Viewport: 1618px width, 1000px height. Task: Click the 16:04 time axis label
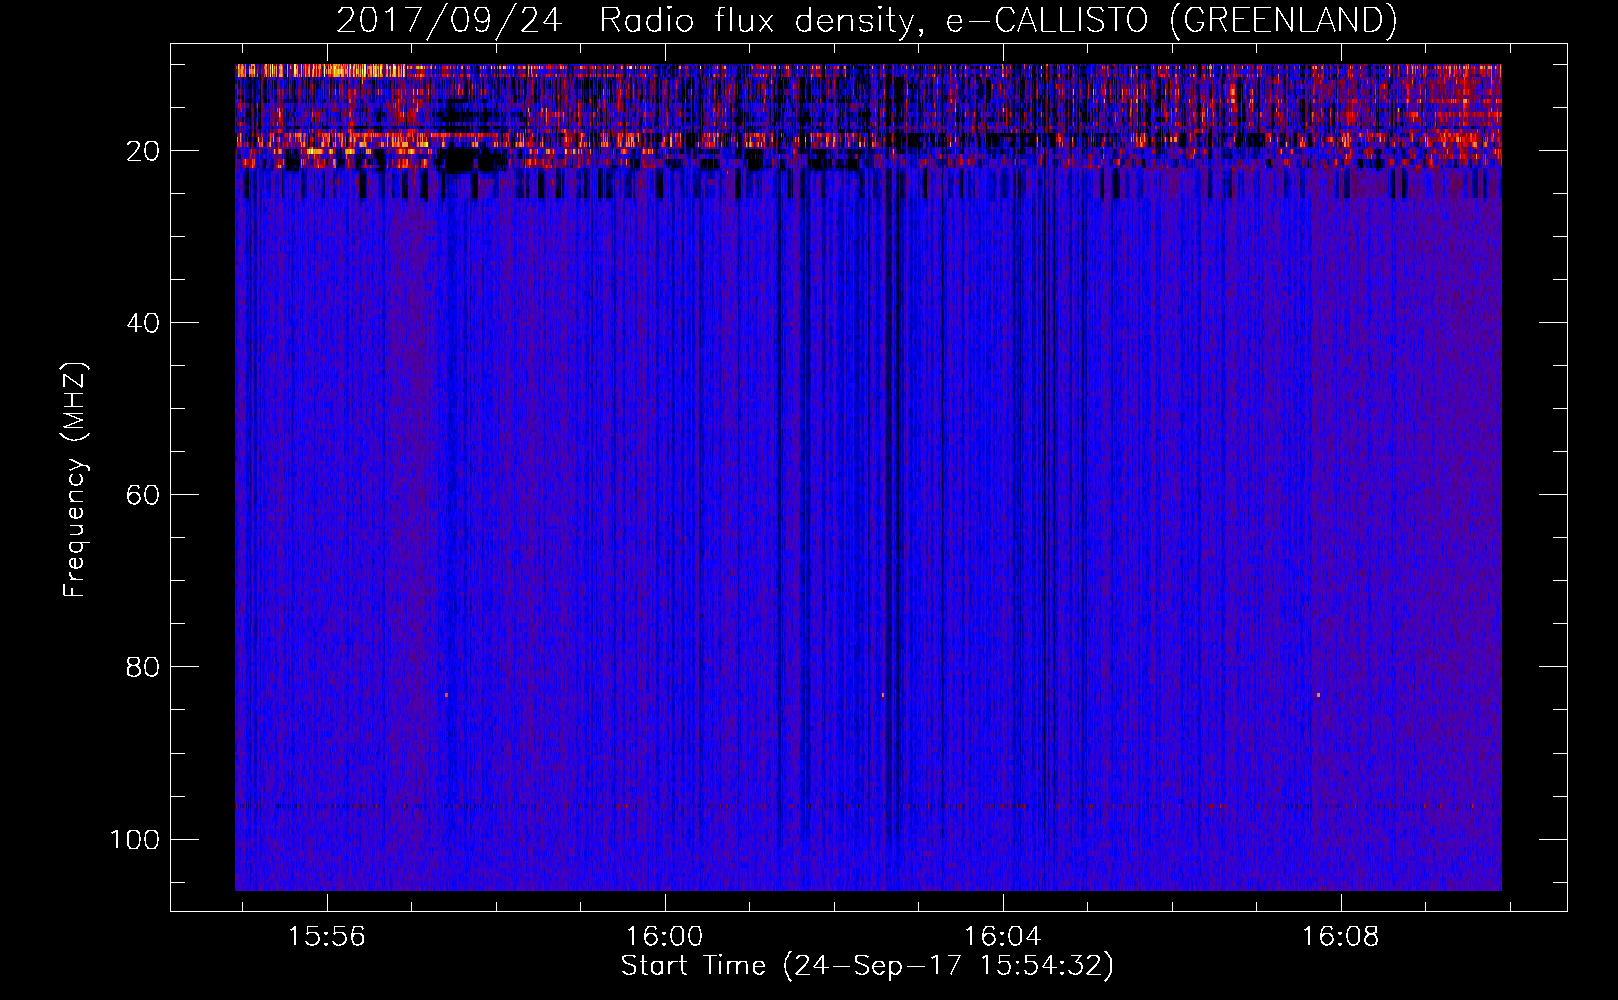[x=1002, y=937]
